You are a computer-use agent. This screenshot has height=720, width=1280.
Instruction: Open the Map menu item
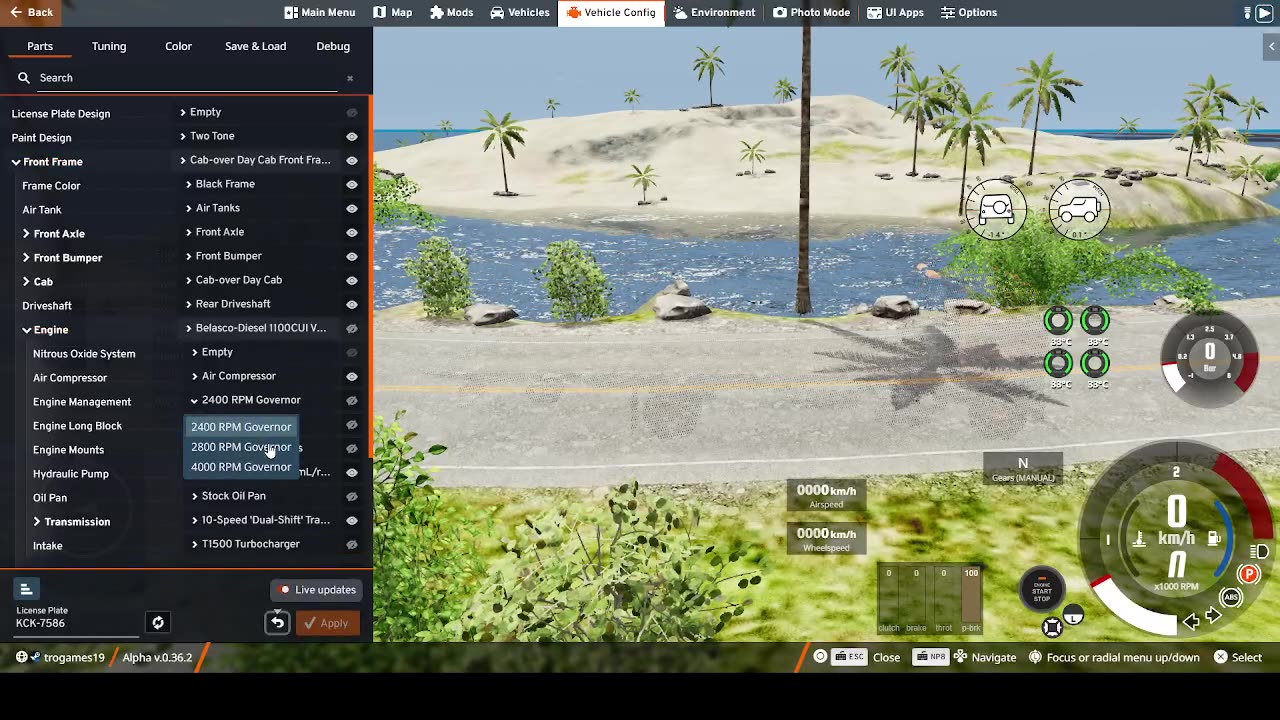[x=393, y=13]
